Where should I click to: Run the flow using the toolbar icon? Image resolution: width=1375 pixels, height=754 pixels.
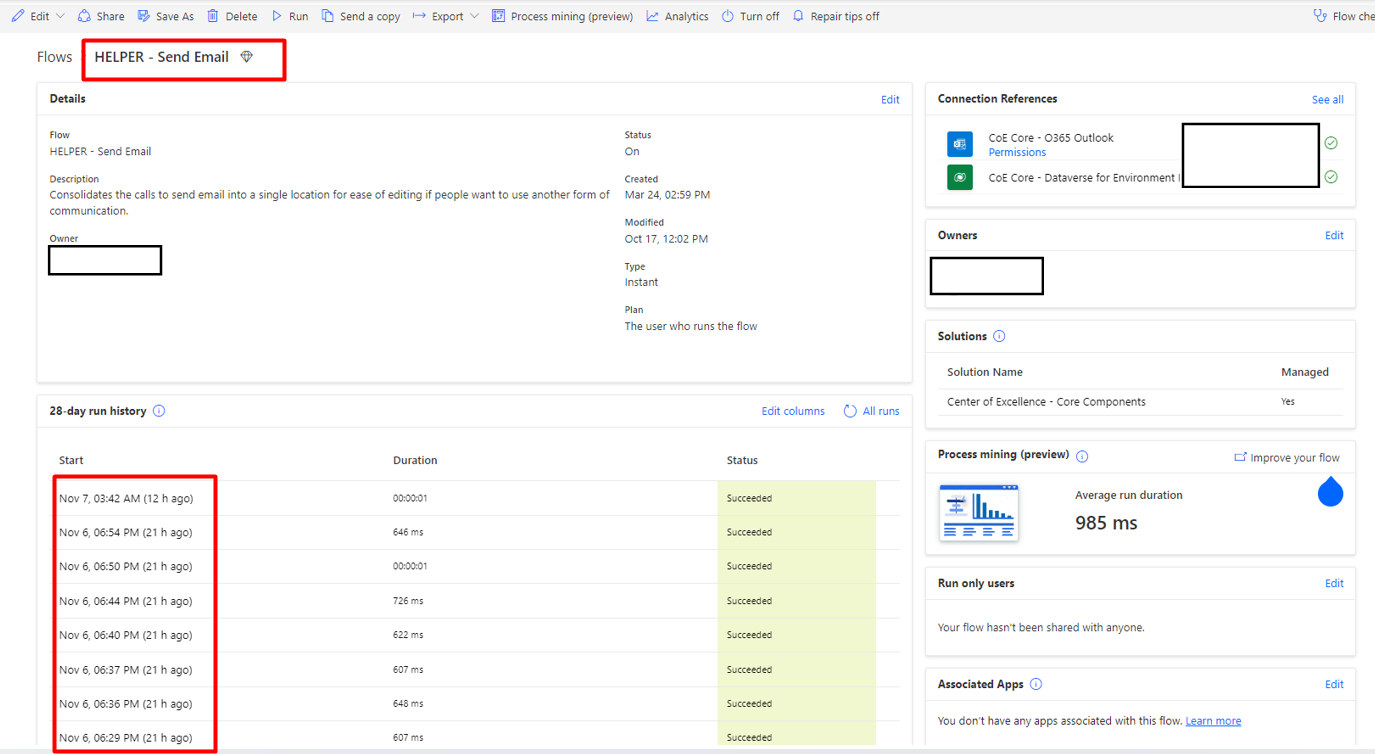point(290,15)
